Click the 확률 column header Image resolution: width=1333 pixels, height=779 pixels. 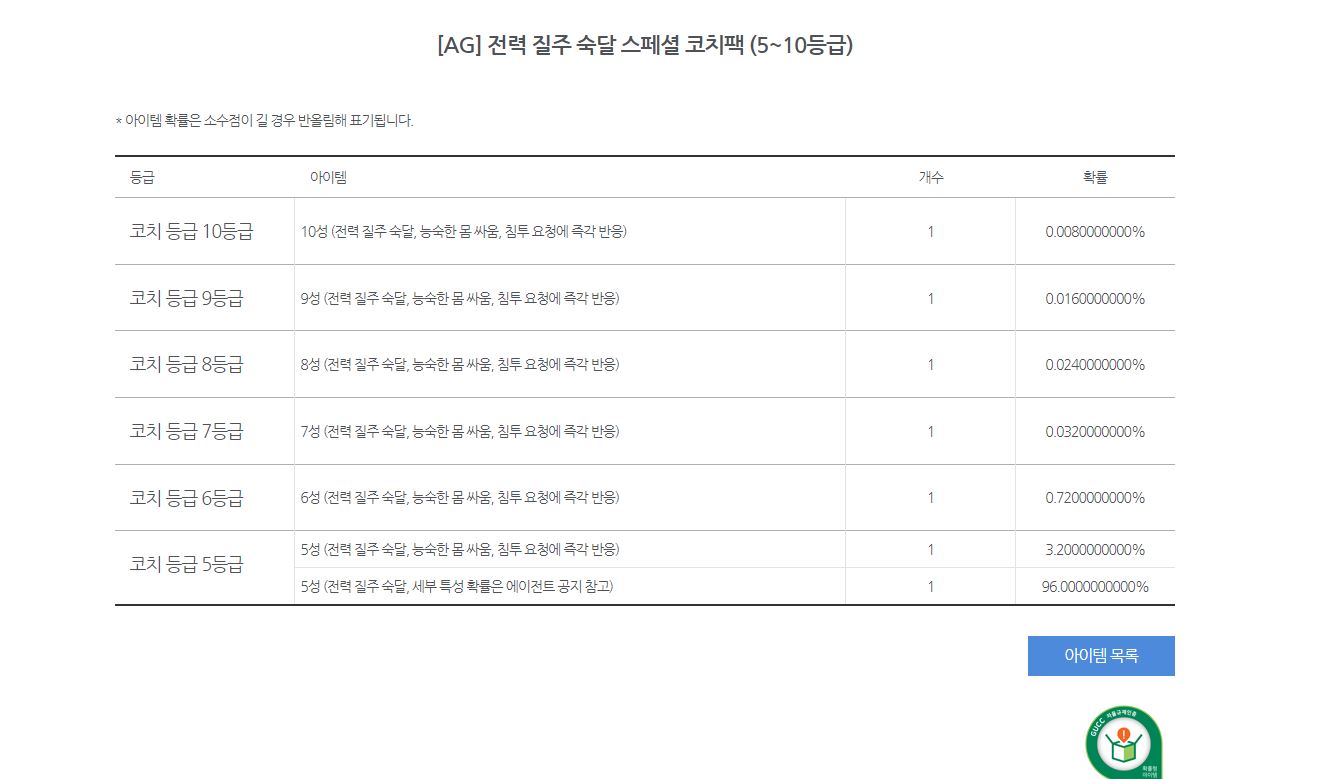pos(1095,178)
